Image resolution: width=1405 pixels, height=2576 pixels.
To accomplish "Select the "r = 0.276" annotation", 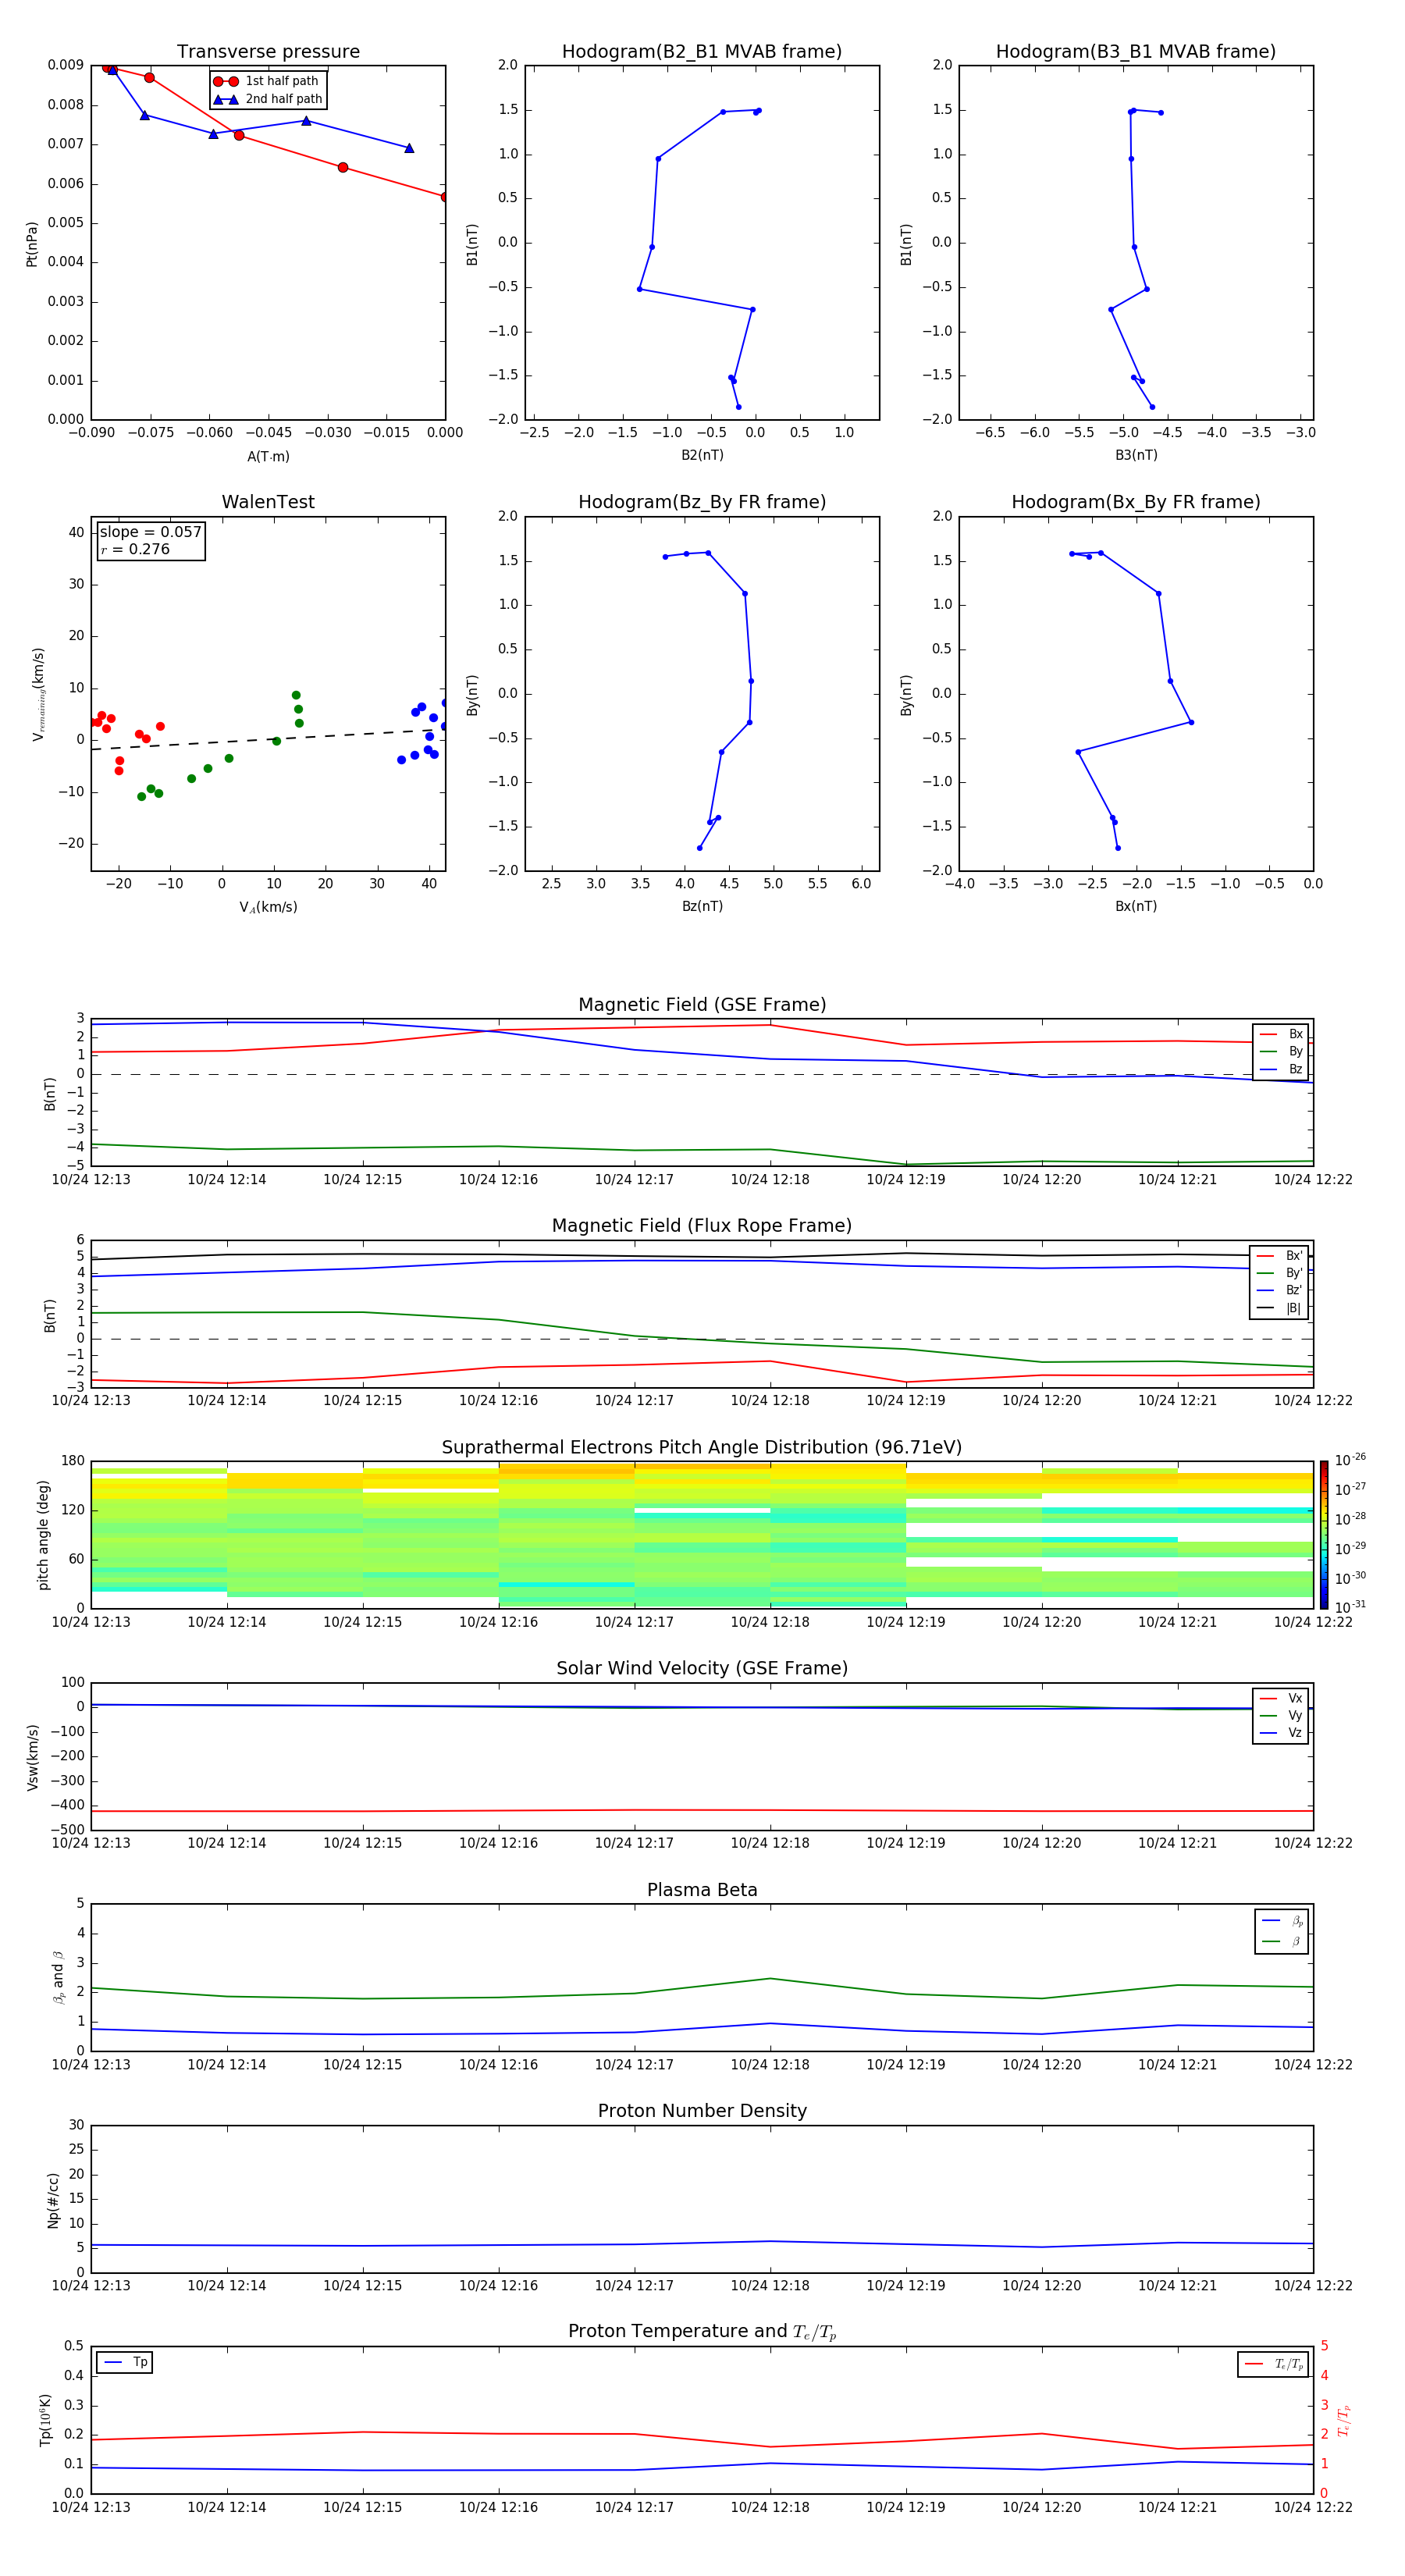I will point(135,549).
